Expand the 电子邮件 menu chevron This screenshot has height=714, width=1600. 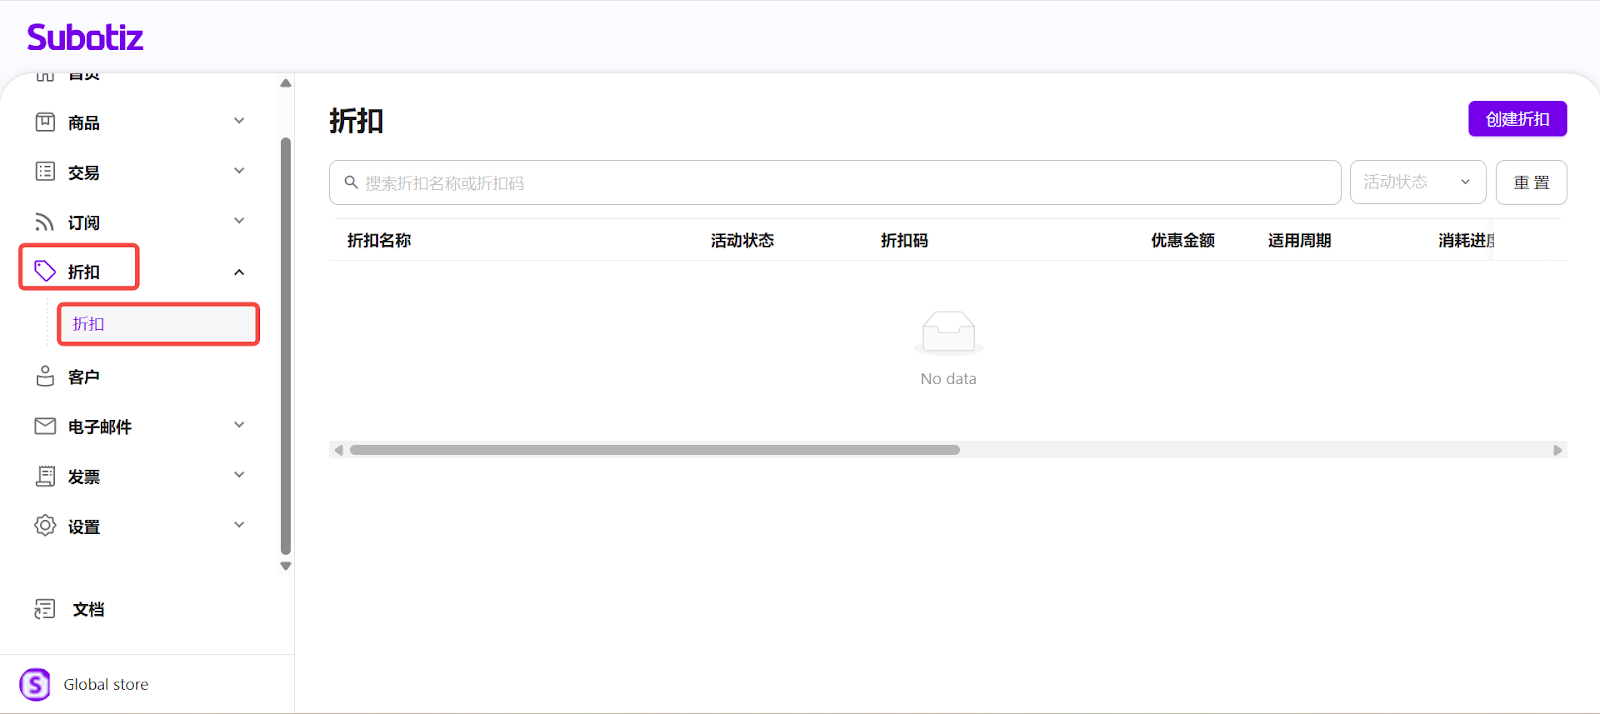coord(239,425)
